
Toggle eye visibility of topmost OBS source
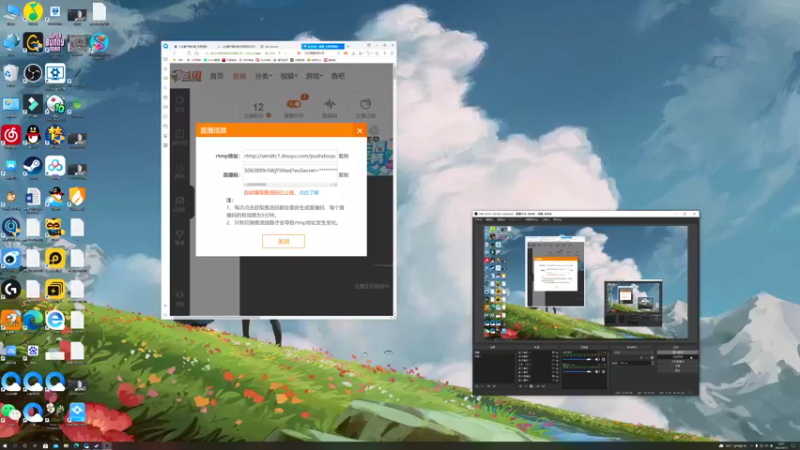point(553,353)
